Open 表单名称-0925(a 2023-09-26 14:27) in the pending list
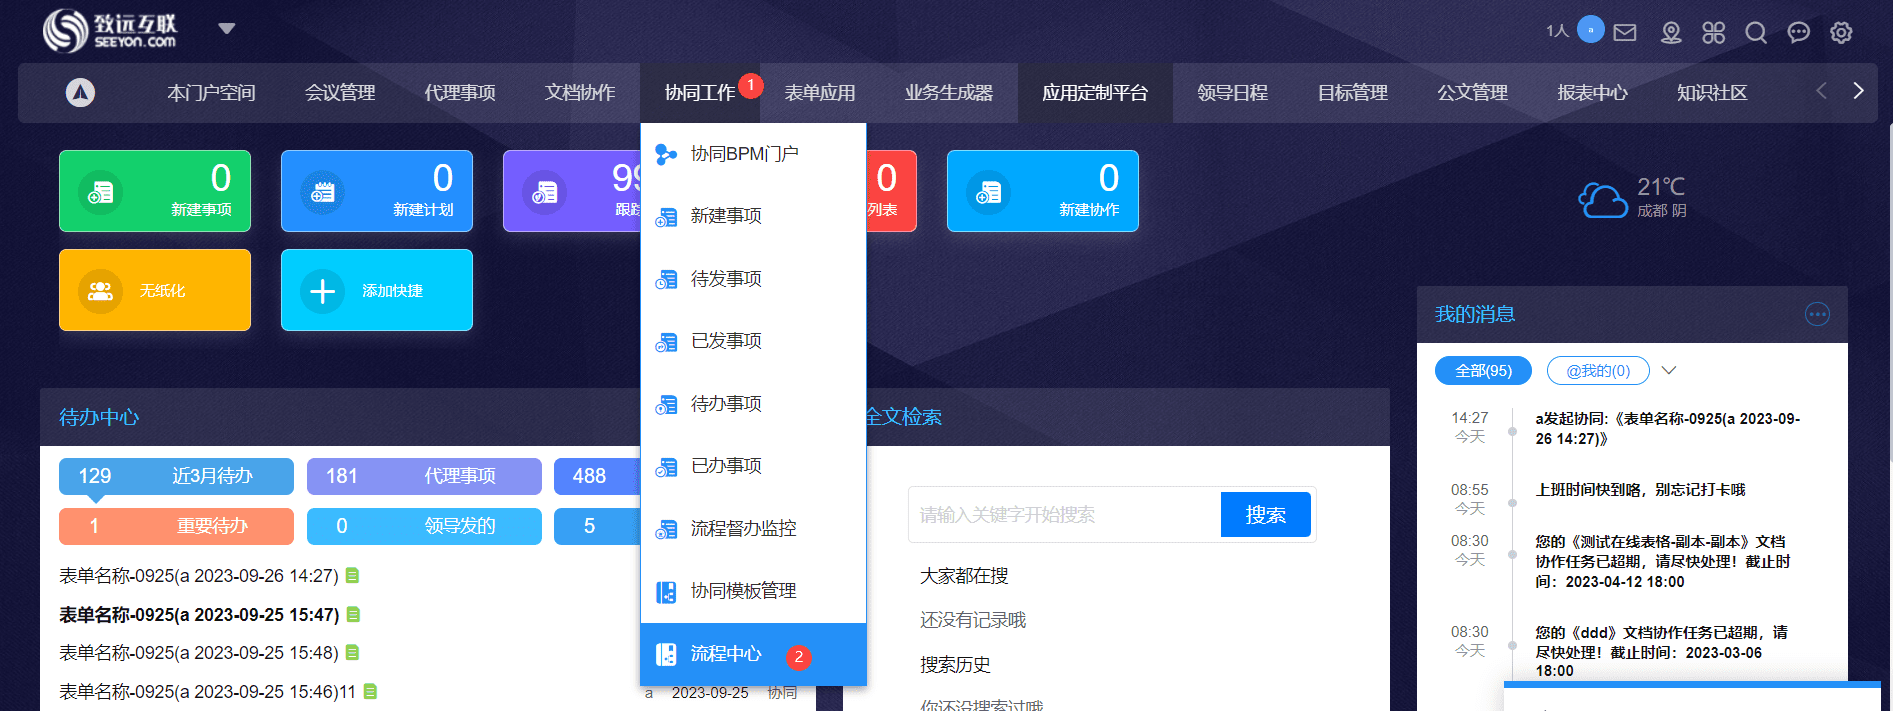Image resolution: width=1893 pixels, height=711 pixels. click(x=199, y=576)
